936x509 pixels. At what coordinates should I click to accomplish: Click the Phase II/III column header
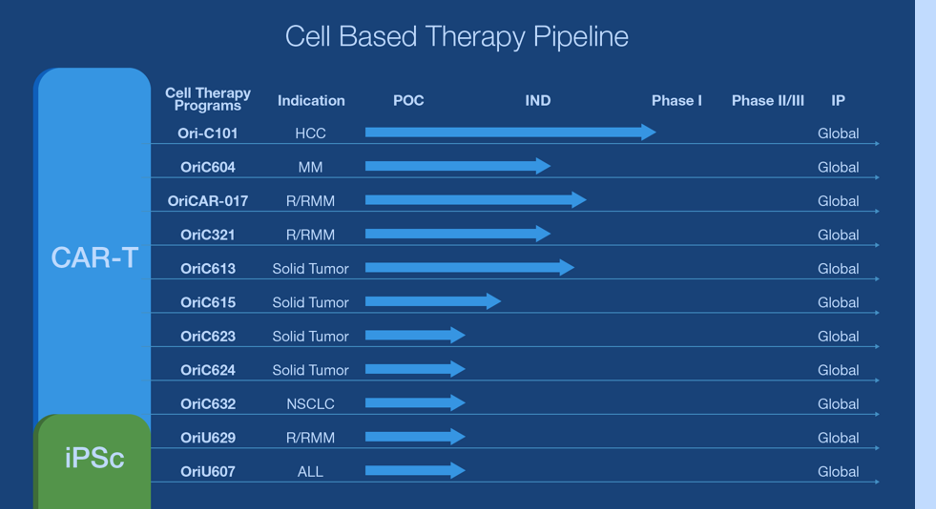(x=768, y=100)
